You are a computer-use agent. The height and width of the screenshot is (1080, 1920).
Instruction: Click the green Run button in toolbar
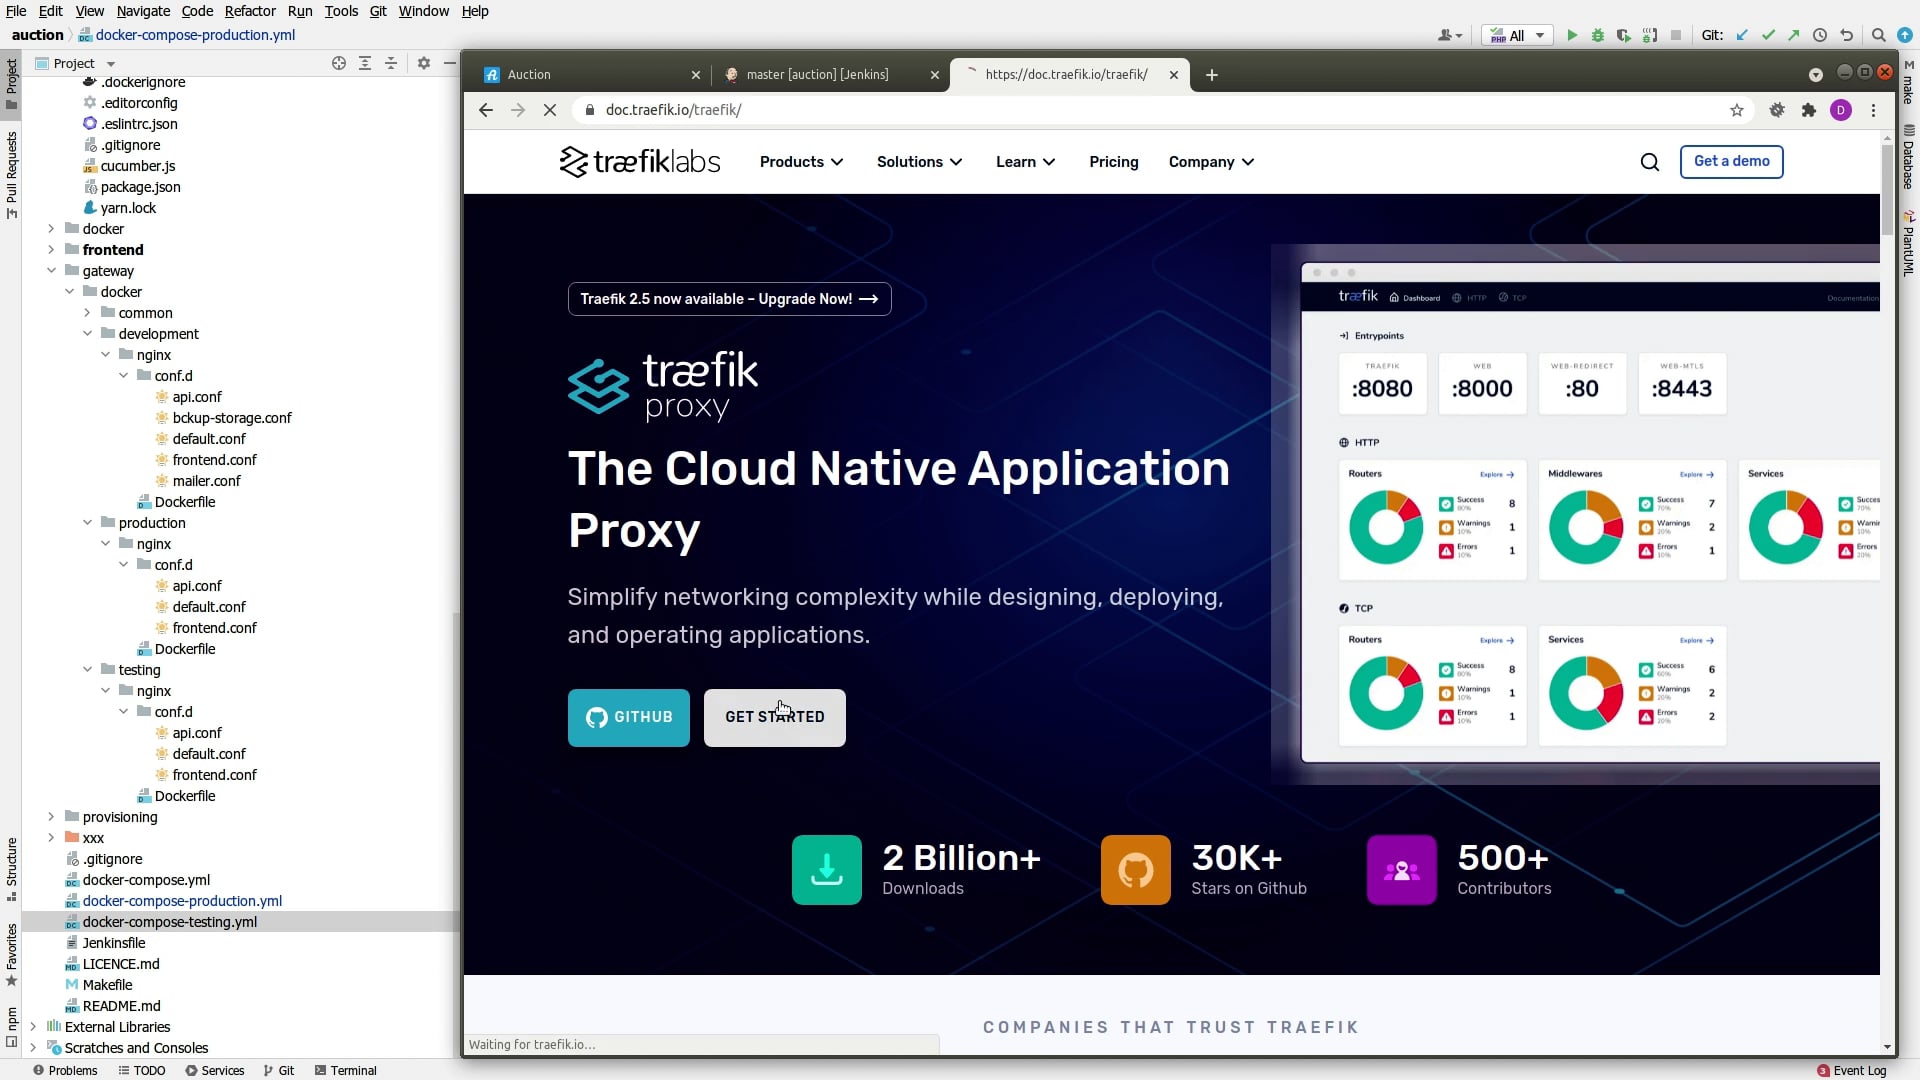(x=1572, y=36)
